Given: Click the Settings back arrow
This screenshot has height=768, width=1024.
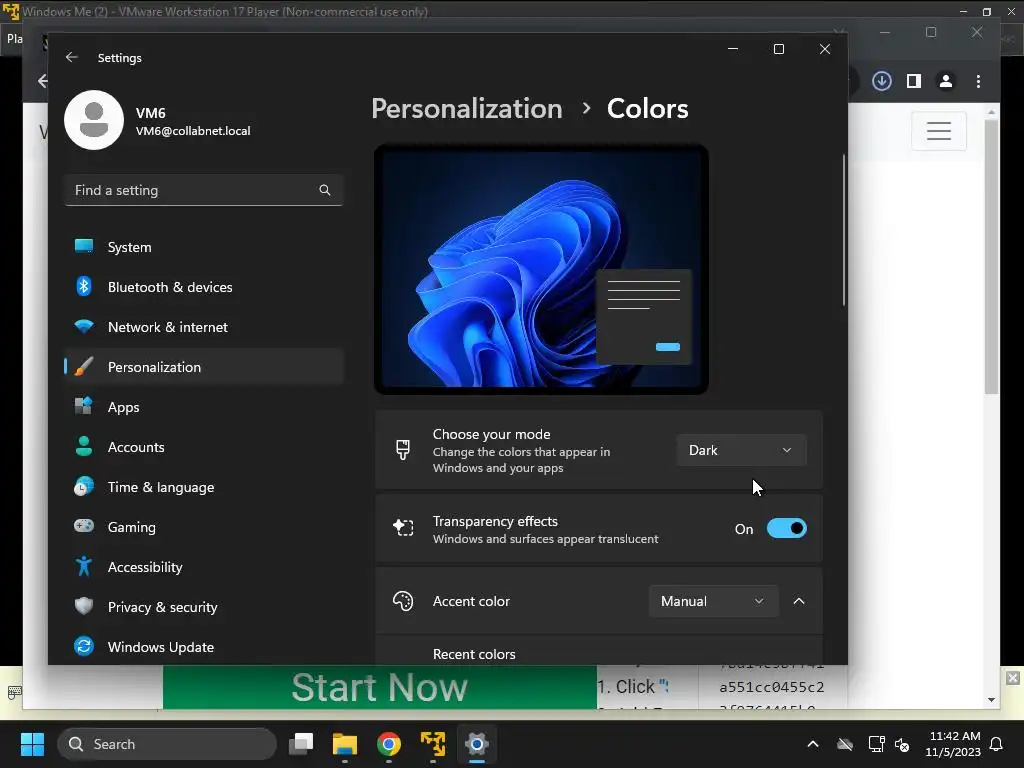Looking at the screenshot, I should point(71,57).
